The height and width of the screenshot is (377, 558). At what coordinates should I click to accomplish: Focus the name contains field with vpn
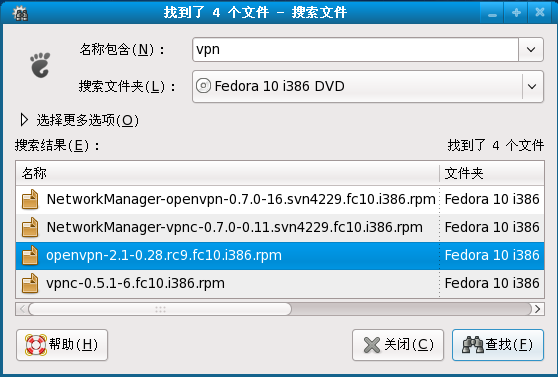click(x=355, y=49)
